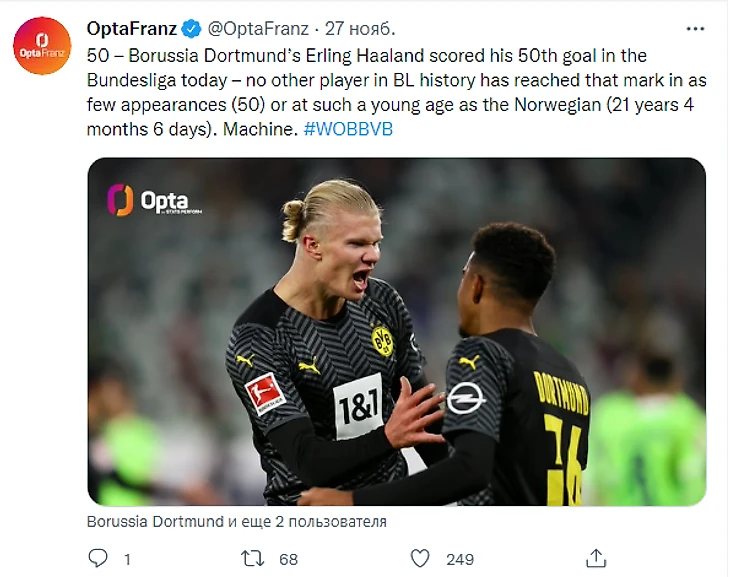Click the reply count 1
This screenshot has height=577, width=730.
pyautogui.click(x=127, y=559)
